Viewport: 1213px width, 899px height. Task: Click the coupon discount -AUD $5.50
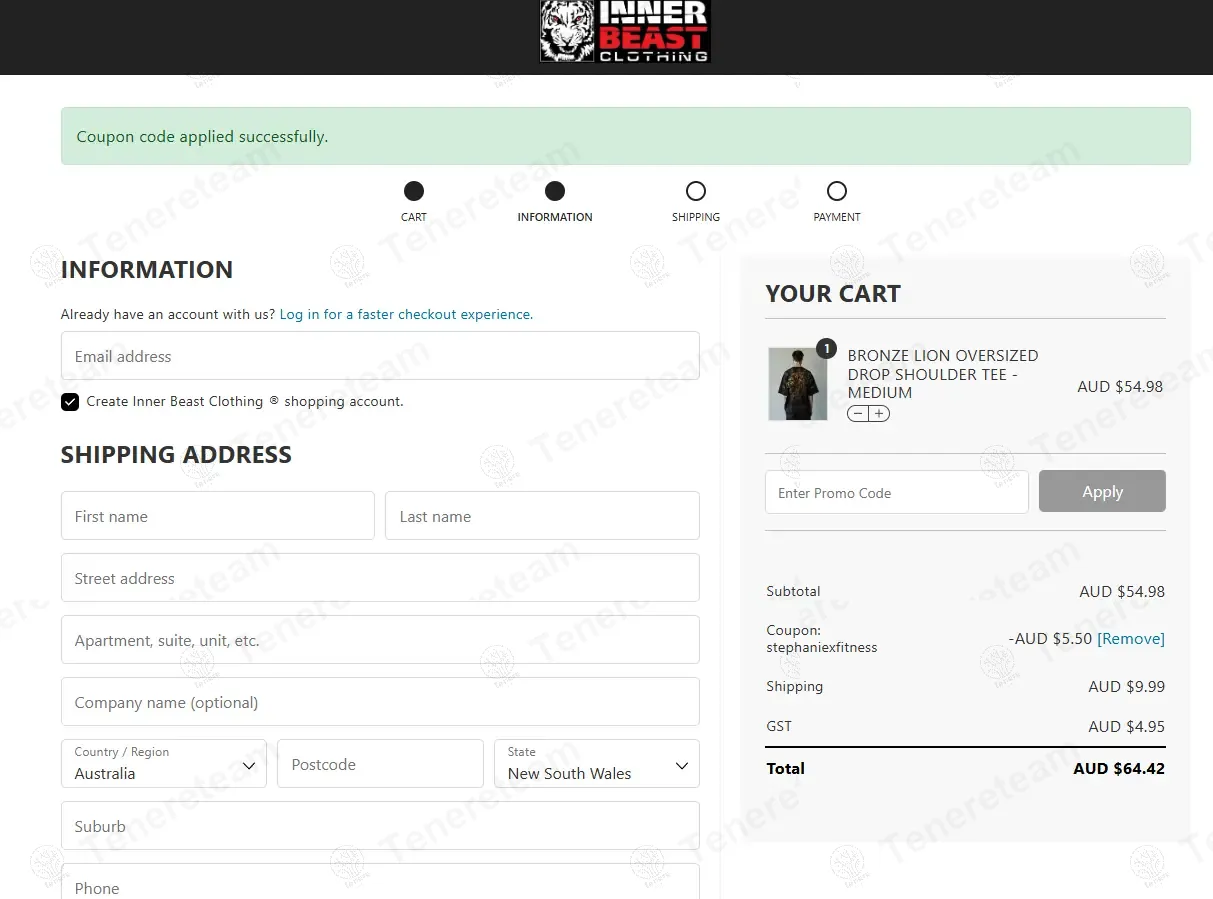[x=1050, y=639]
